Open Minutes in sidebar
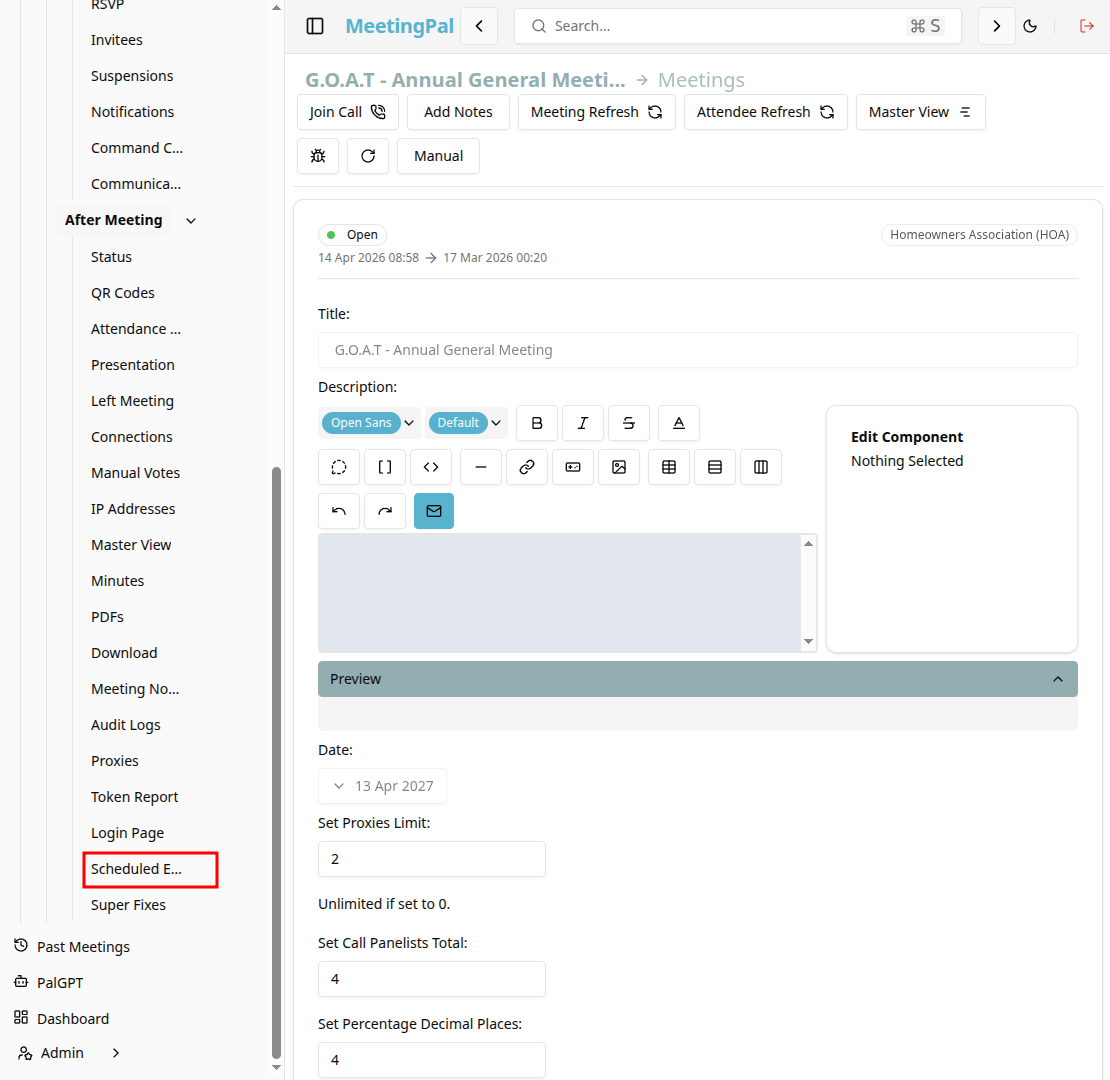 118,581
